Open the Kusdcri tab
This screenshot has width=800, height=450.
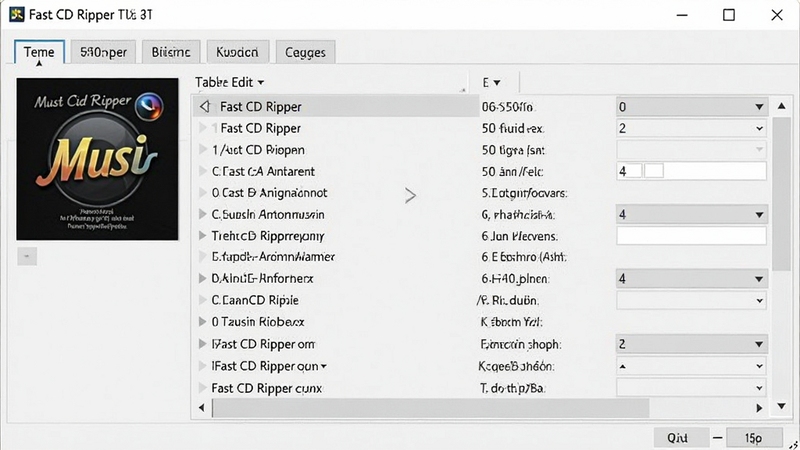click(x=237, y=52)
